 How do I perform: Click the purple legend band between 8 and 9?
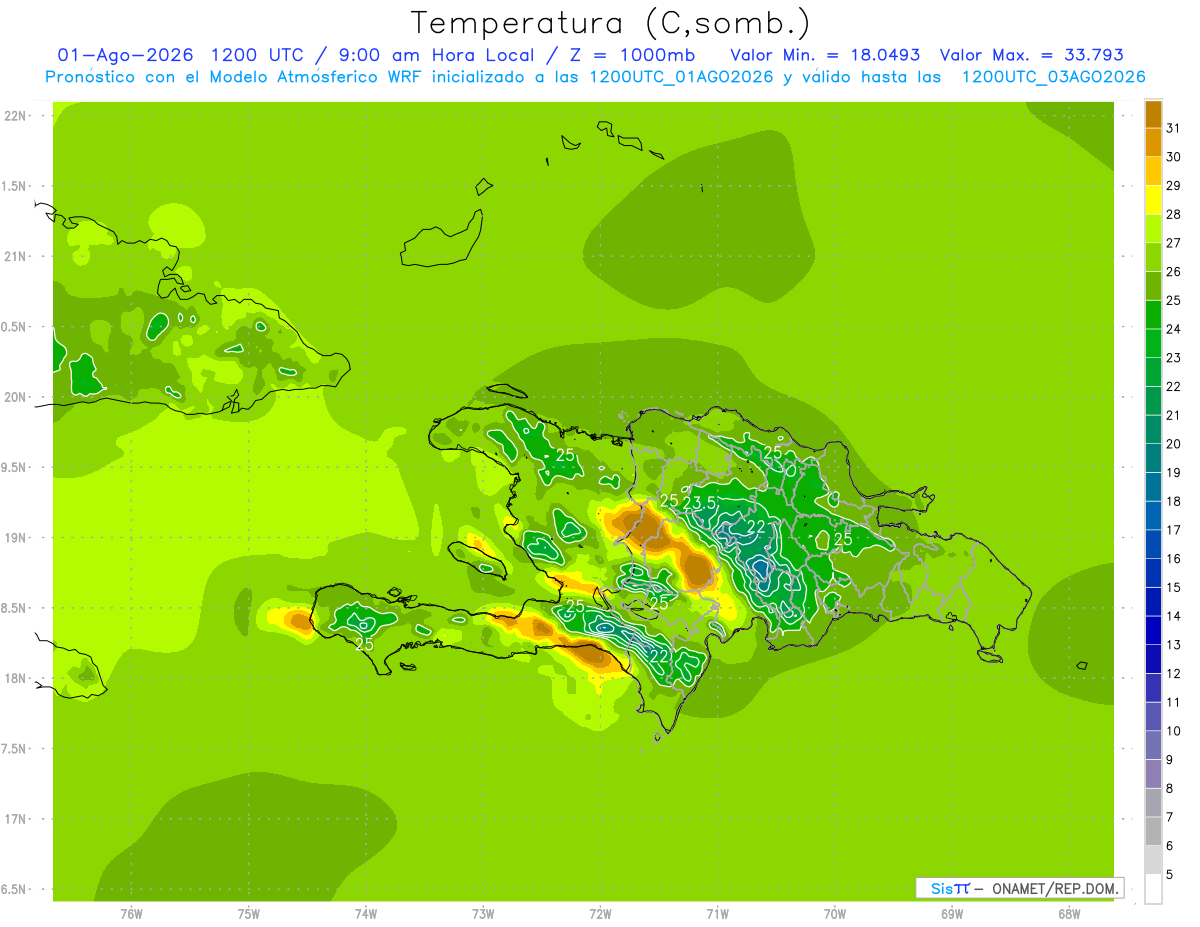[1153, 774]
